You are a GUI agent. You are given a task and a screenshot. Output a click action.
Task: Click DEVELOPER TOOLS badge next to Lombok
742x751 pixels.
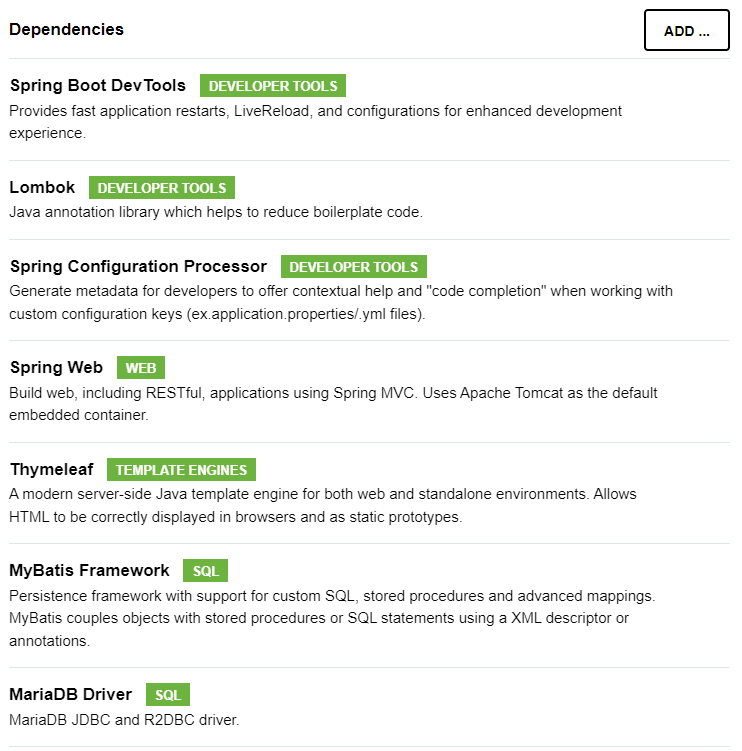[x=161, y=188]
